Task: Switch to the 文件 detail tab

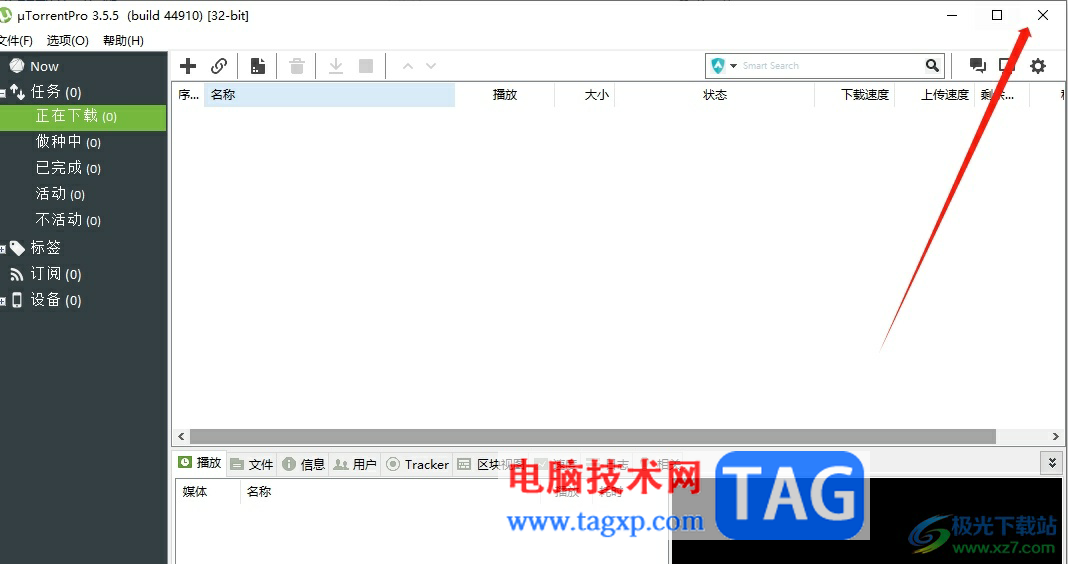Action: pyautogui.click(x=252, y=464)
